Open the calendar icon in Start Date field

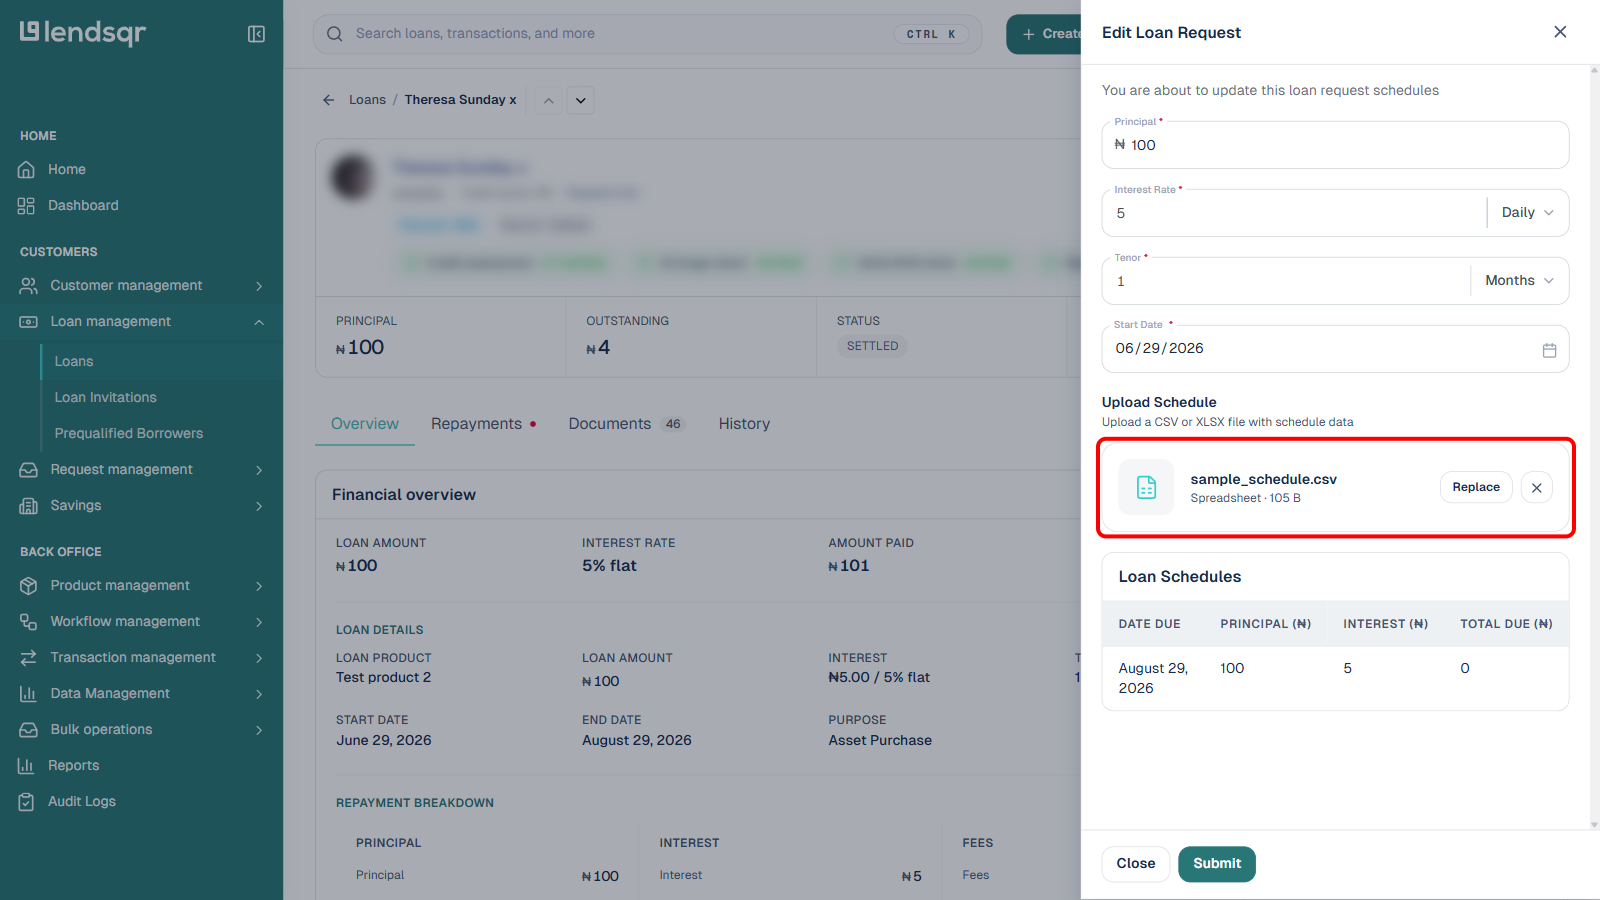pos(1549,350)
